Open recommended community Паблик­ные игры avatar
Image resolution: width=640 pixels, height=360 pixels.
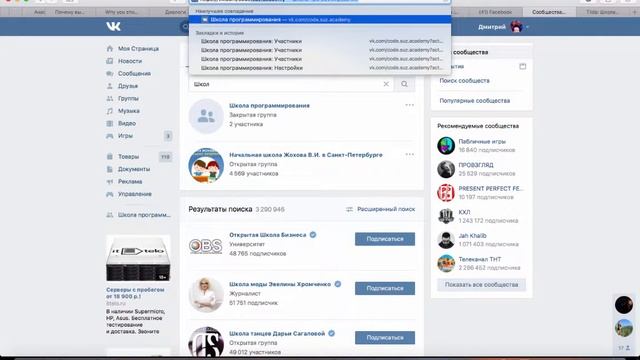point(446,146)
